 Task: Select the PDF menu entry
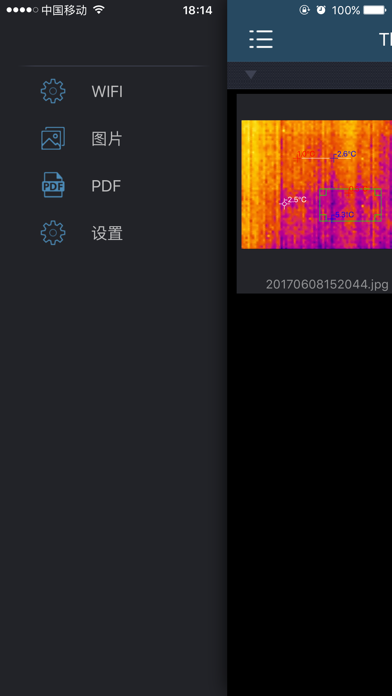106,186
